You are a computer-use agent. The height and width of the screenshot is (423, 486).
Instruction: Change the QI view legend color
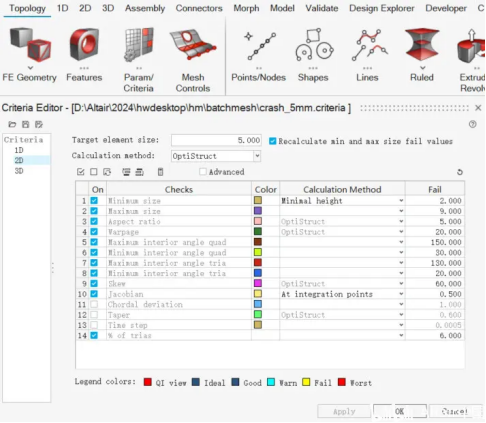click(x=148, y=382)
